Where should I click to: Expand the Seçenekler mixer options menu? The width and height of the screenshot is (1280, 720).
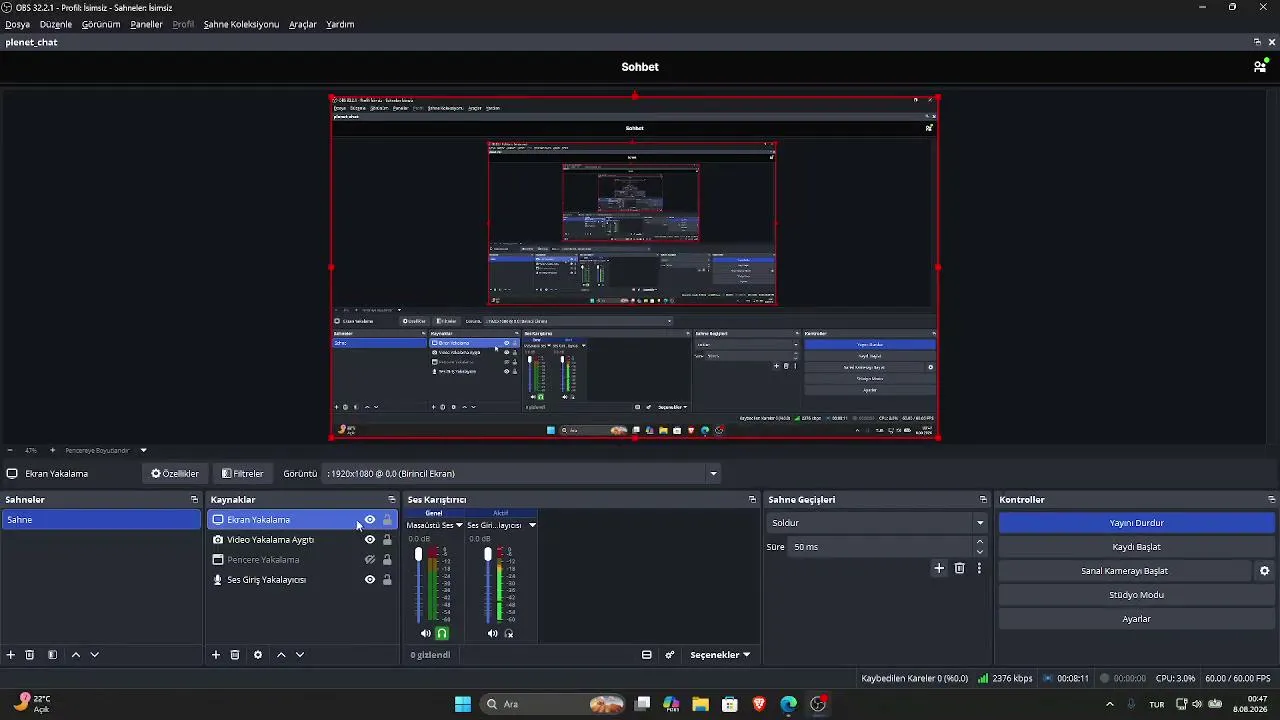click(x=720, y=655)
